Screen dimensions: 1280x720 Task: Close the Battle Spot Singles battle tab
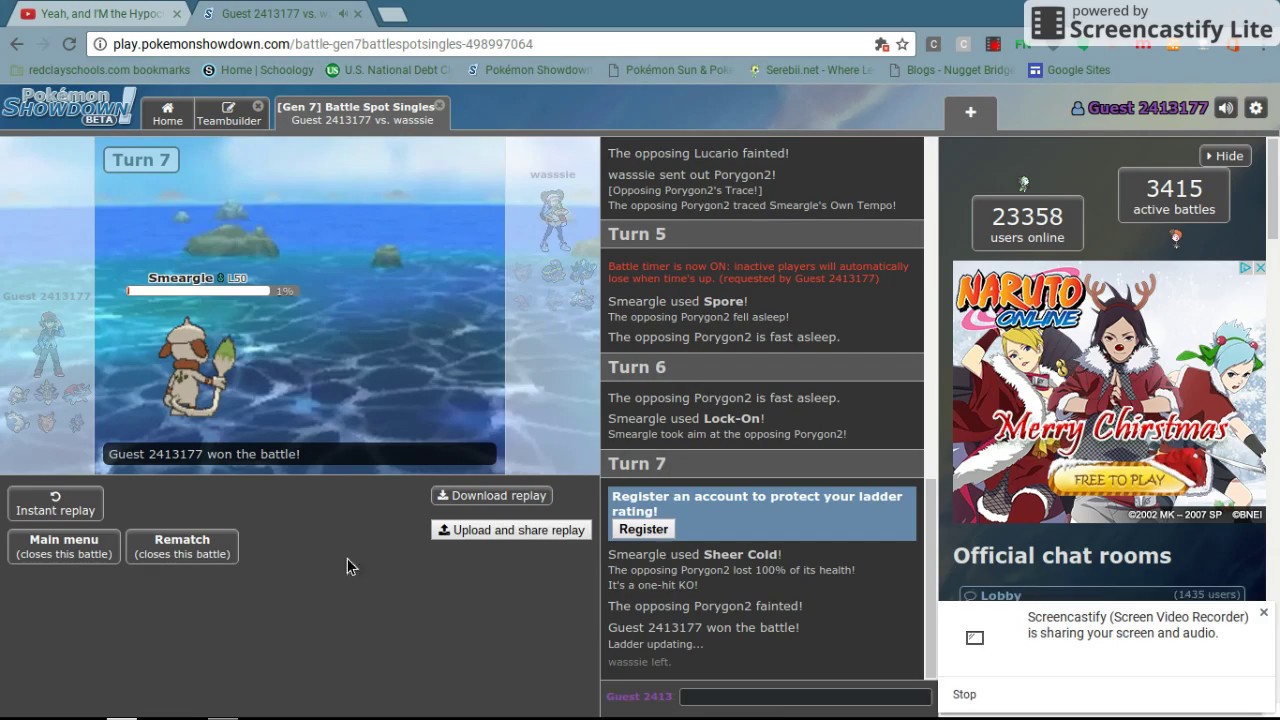tap(439, 105)
